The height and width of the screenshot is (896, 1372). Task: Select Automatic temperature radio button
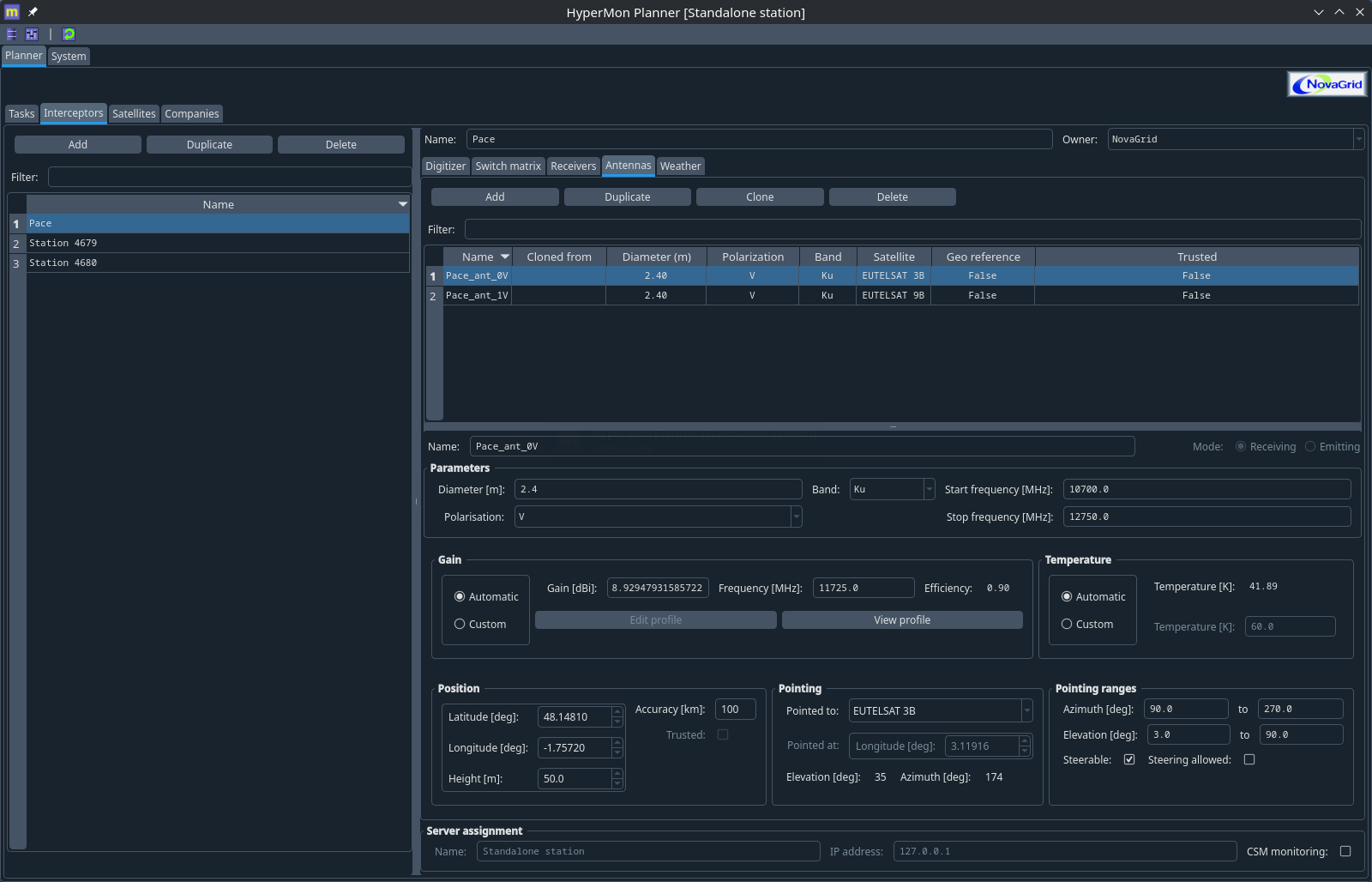click(1067, 597)
